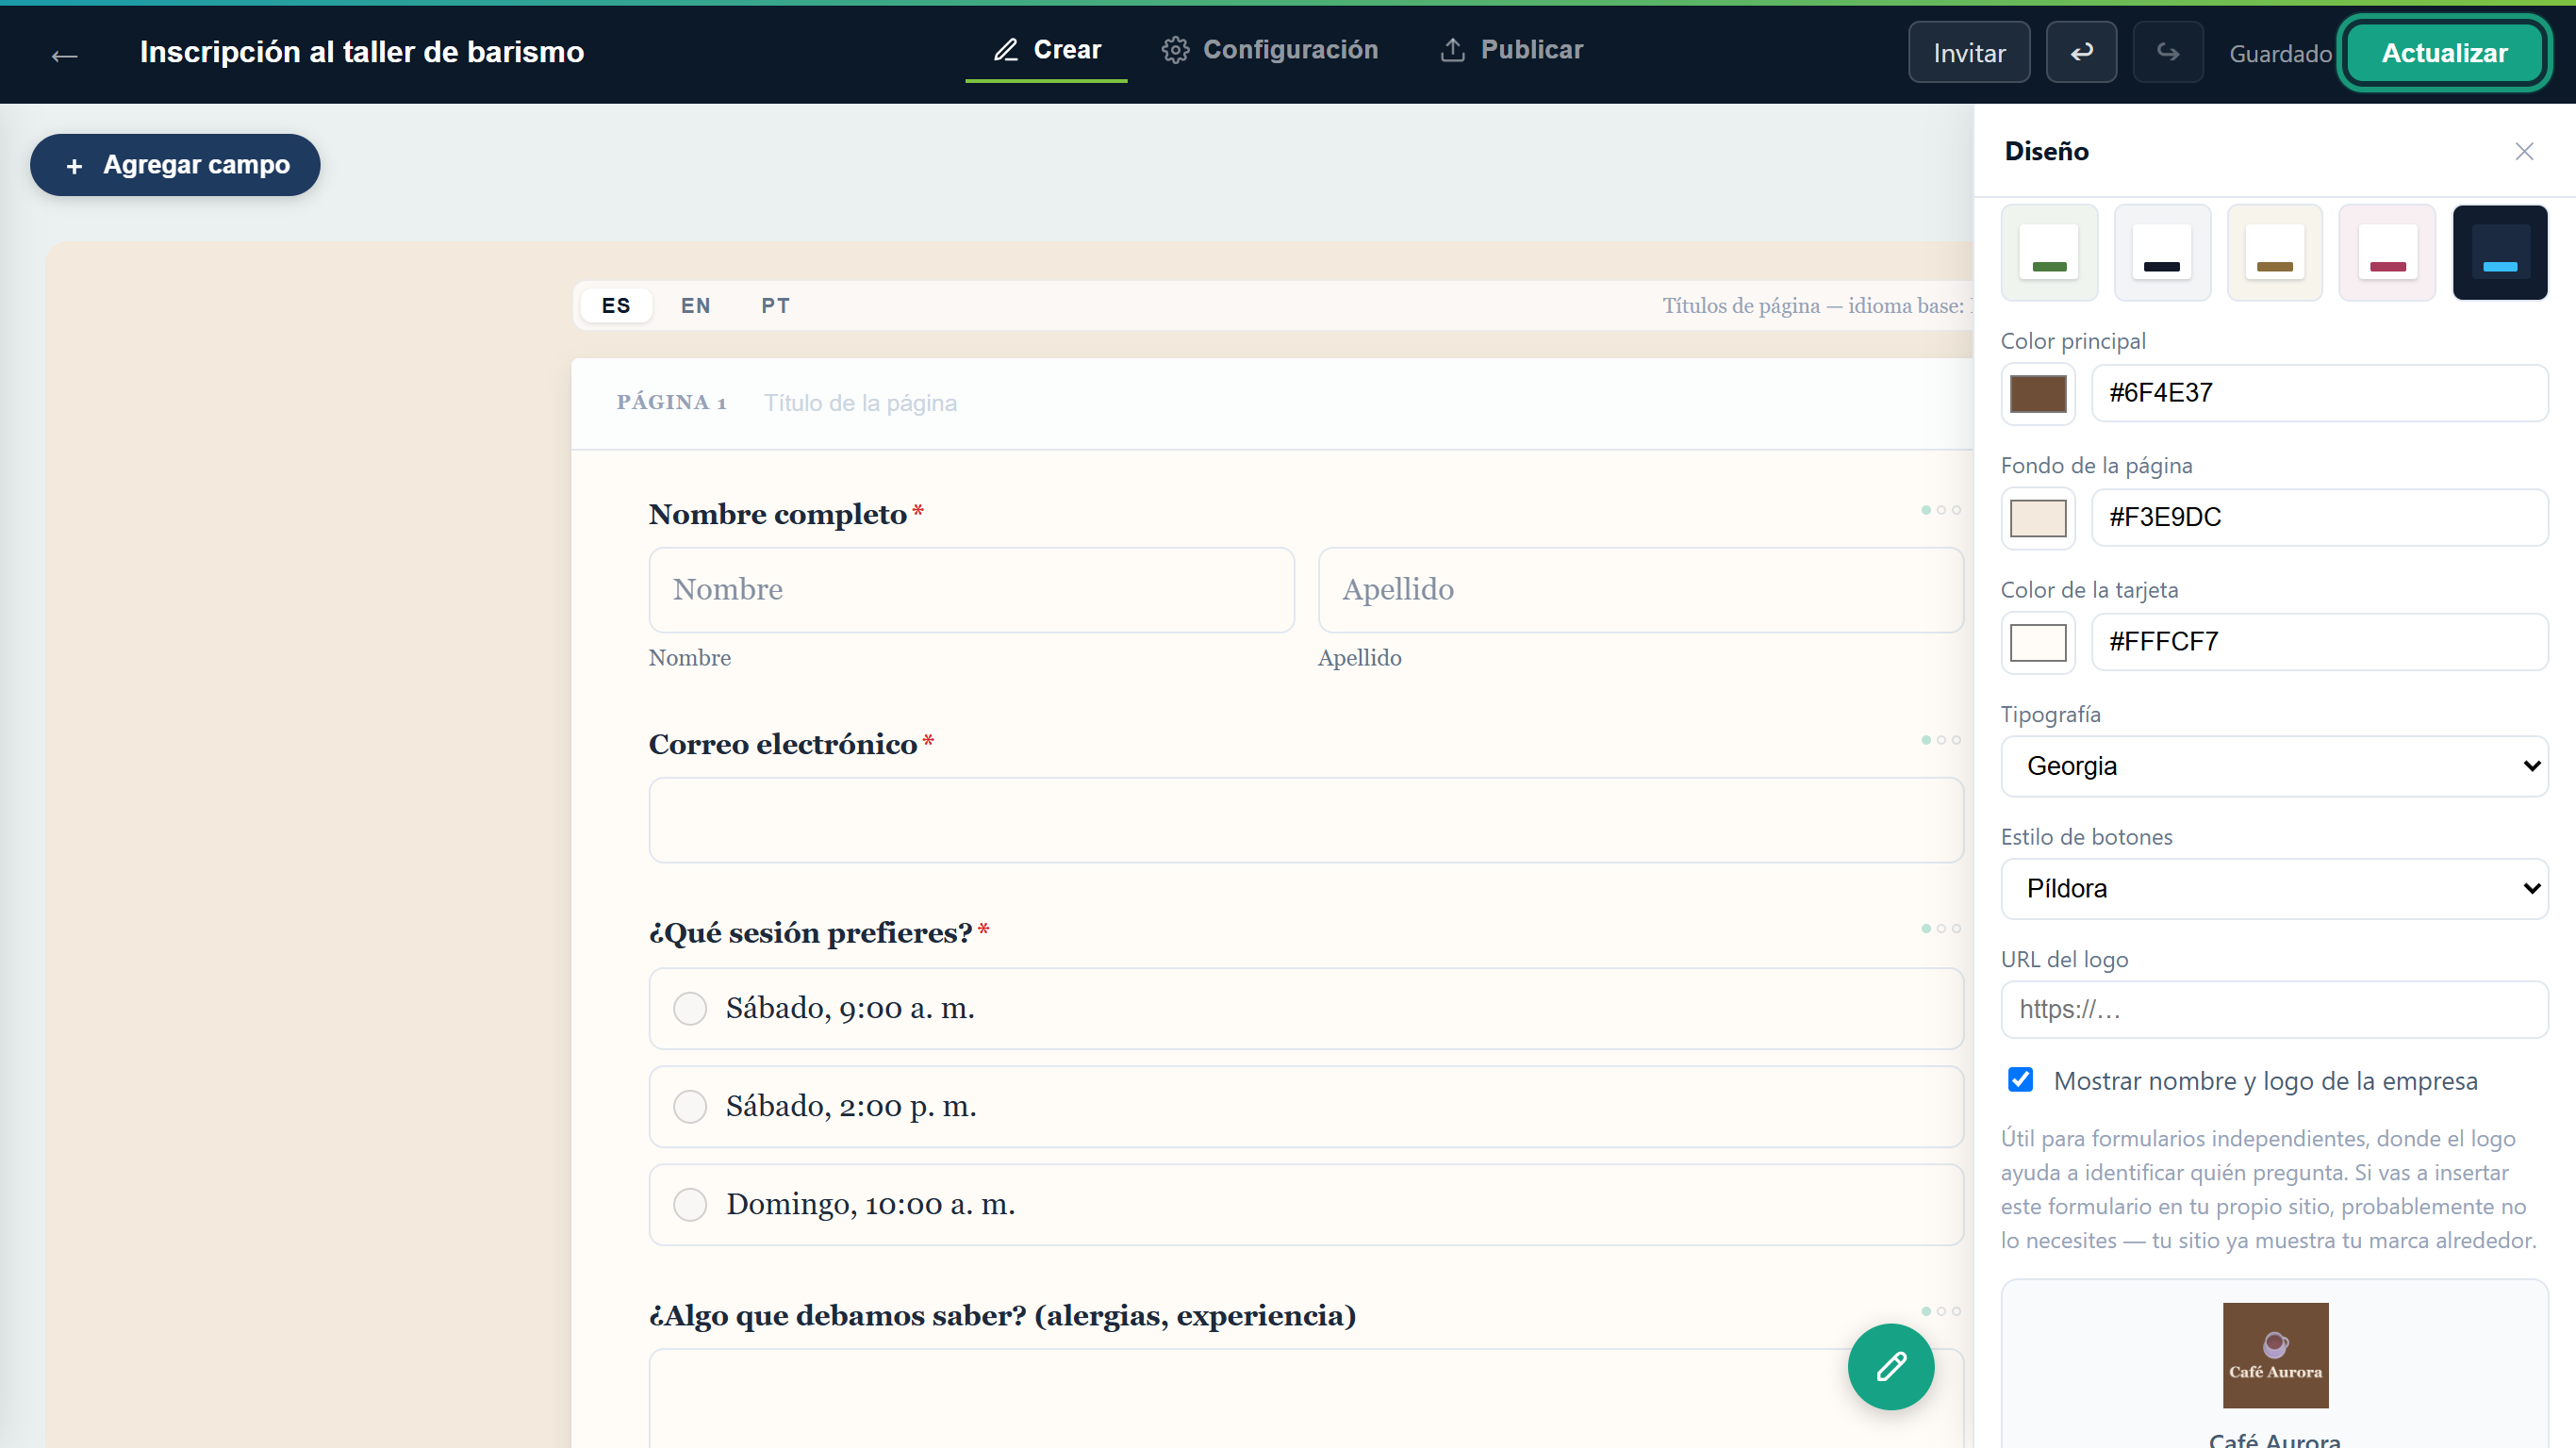Switch to the Crear tab
The width and height of the screenshot is (2576, 1448).
[1046, 50]
